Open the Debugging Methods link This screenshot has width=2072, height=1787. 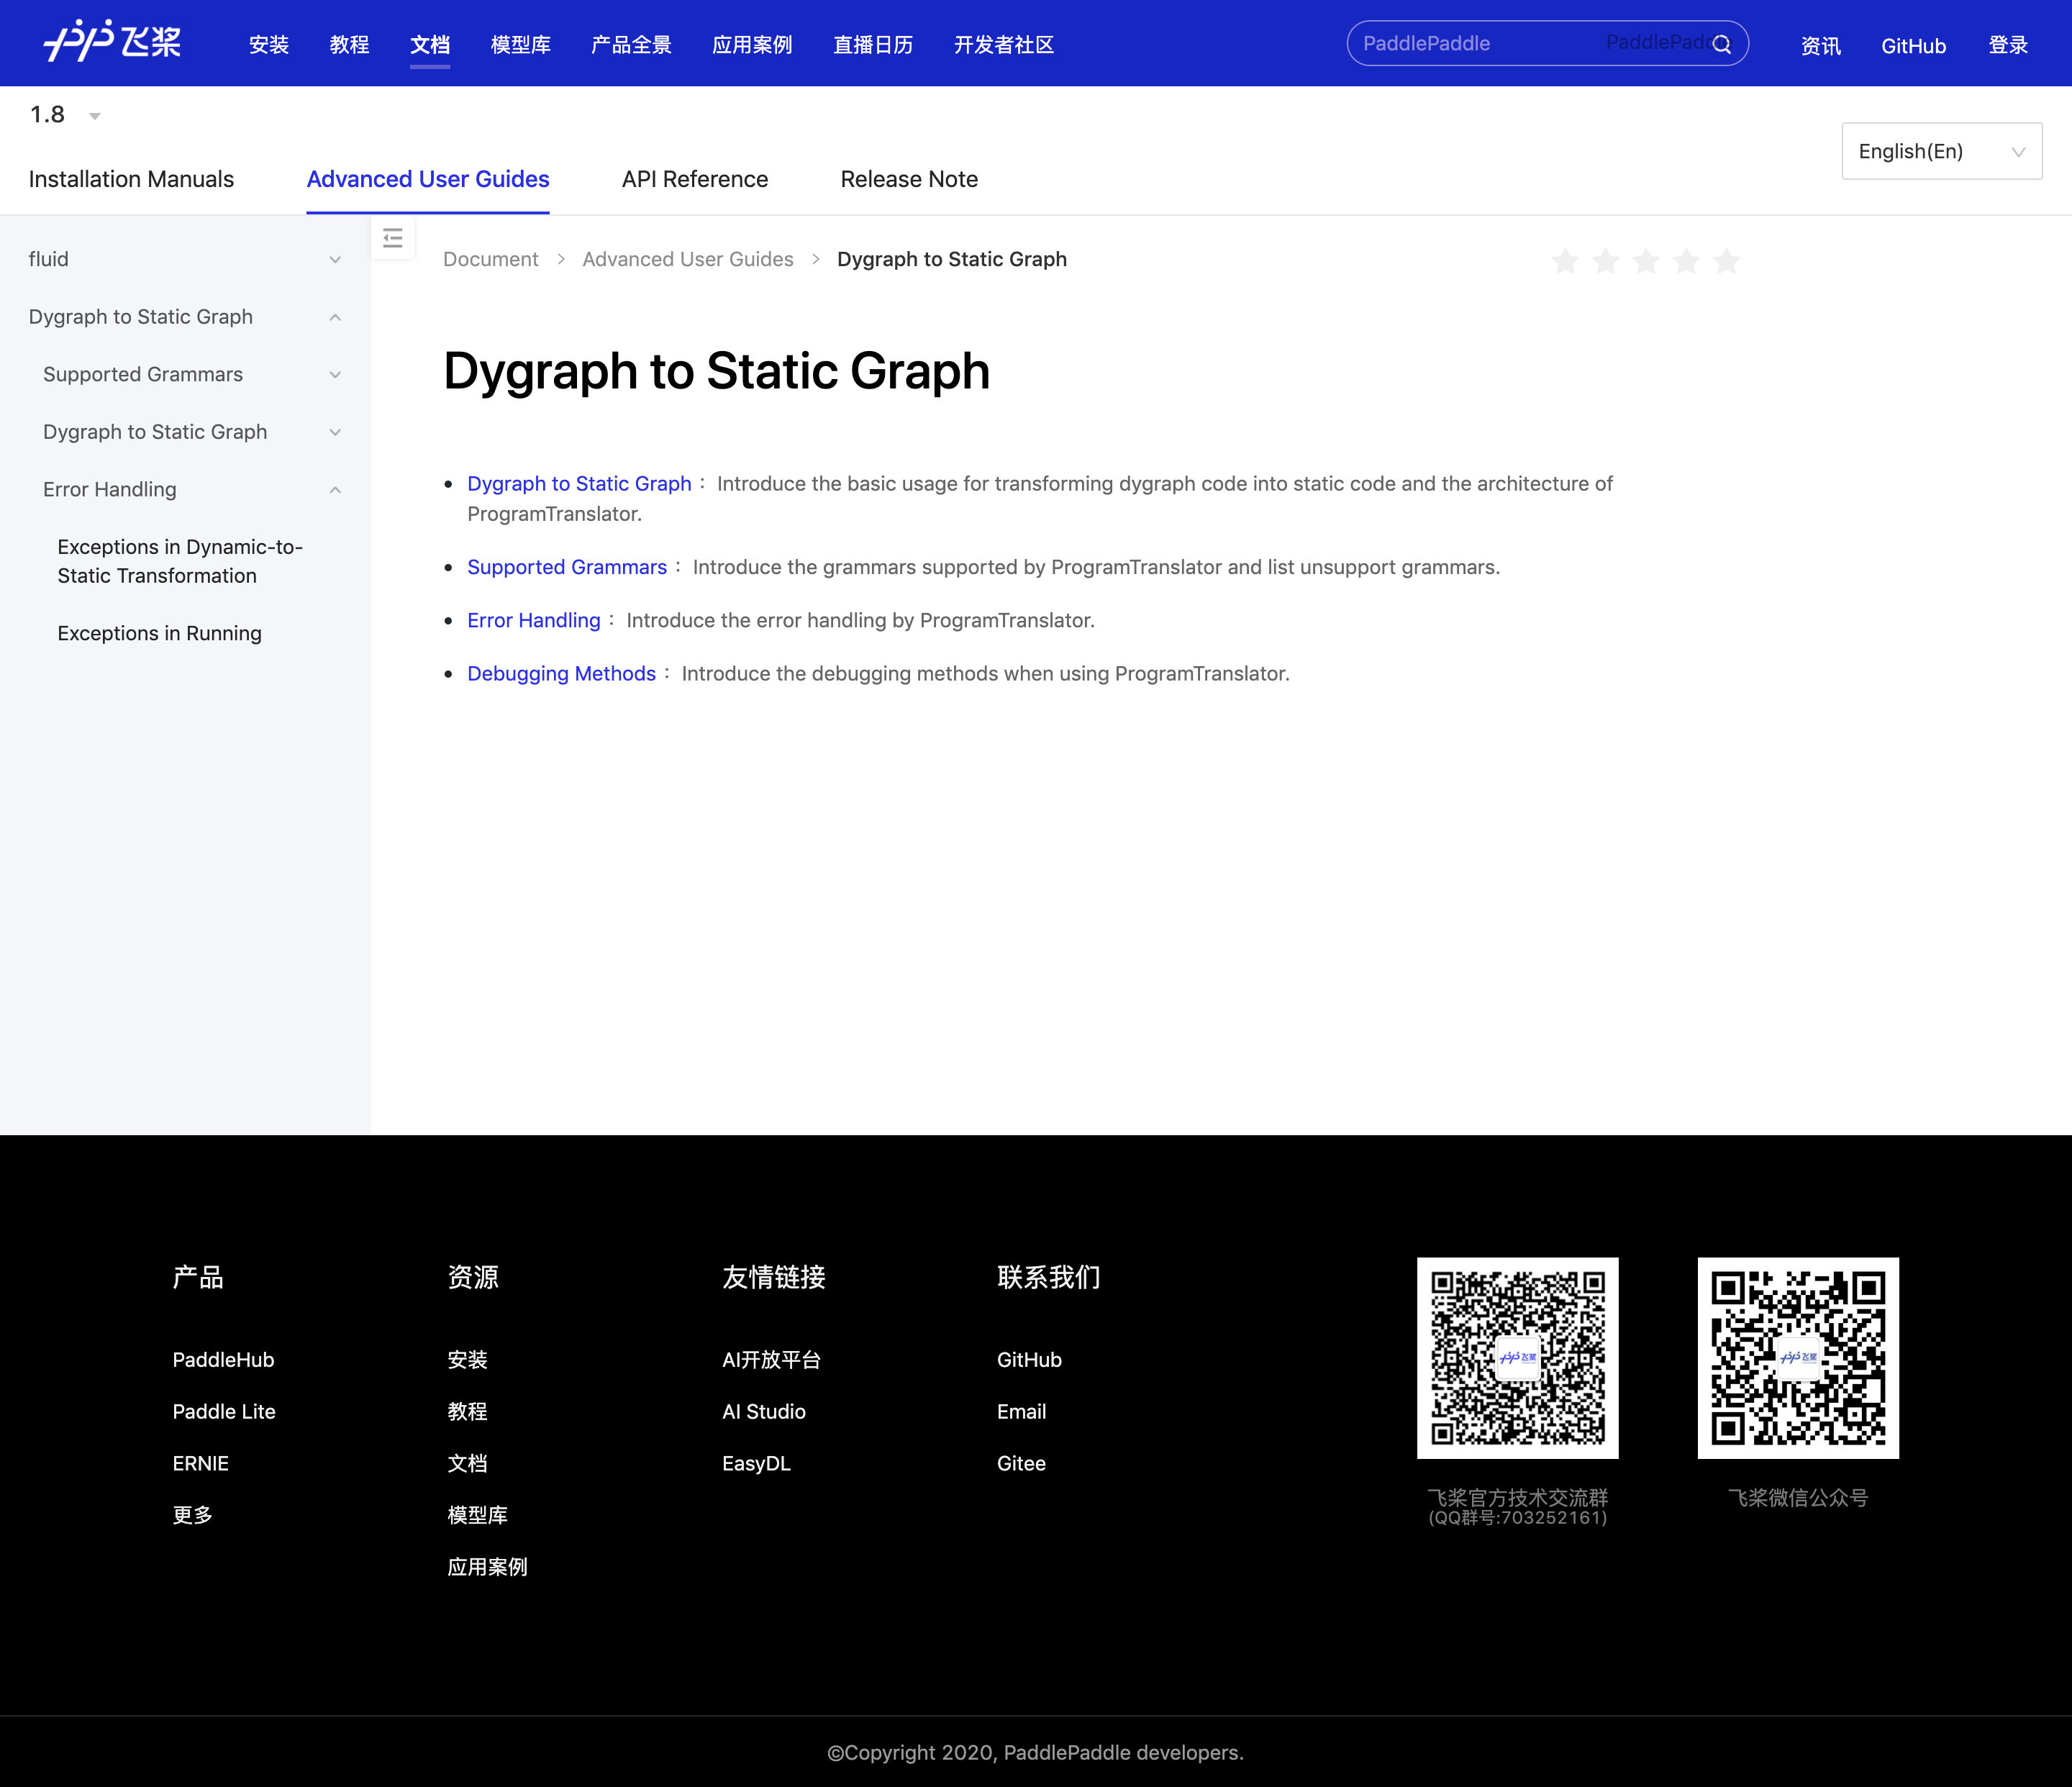click(561, 674)
